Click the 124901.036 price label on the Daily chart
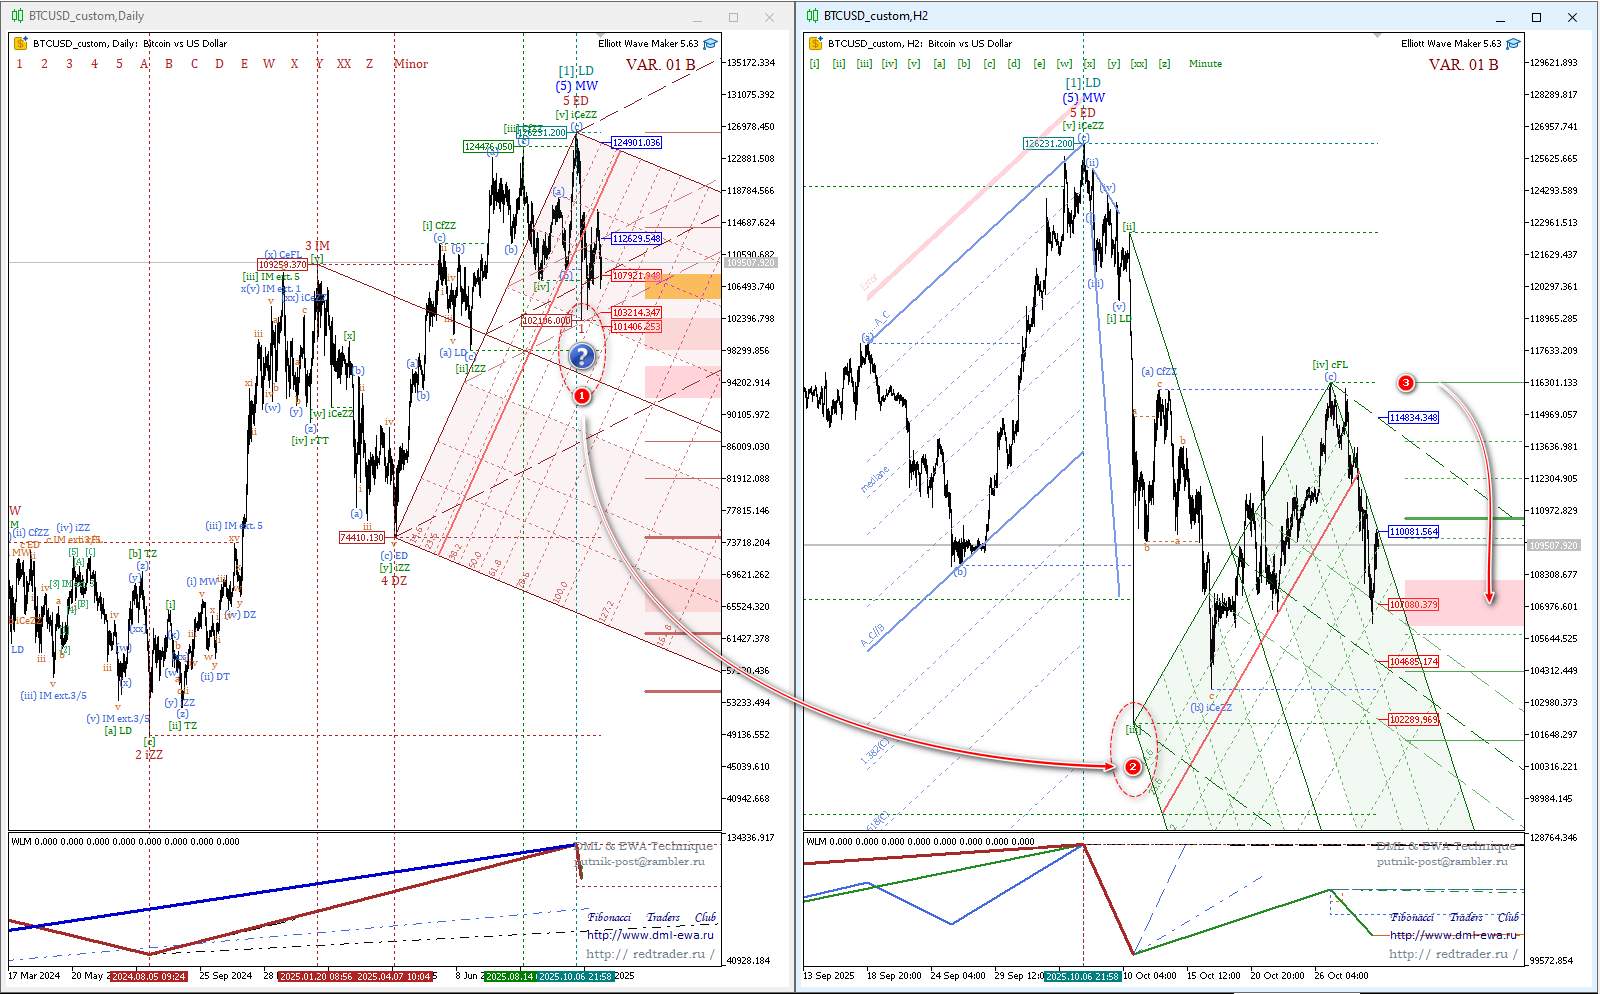Screen dimensions: 1600x994 point(636,143)
